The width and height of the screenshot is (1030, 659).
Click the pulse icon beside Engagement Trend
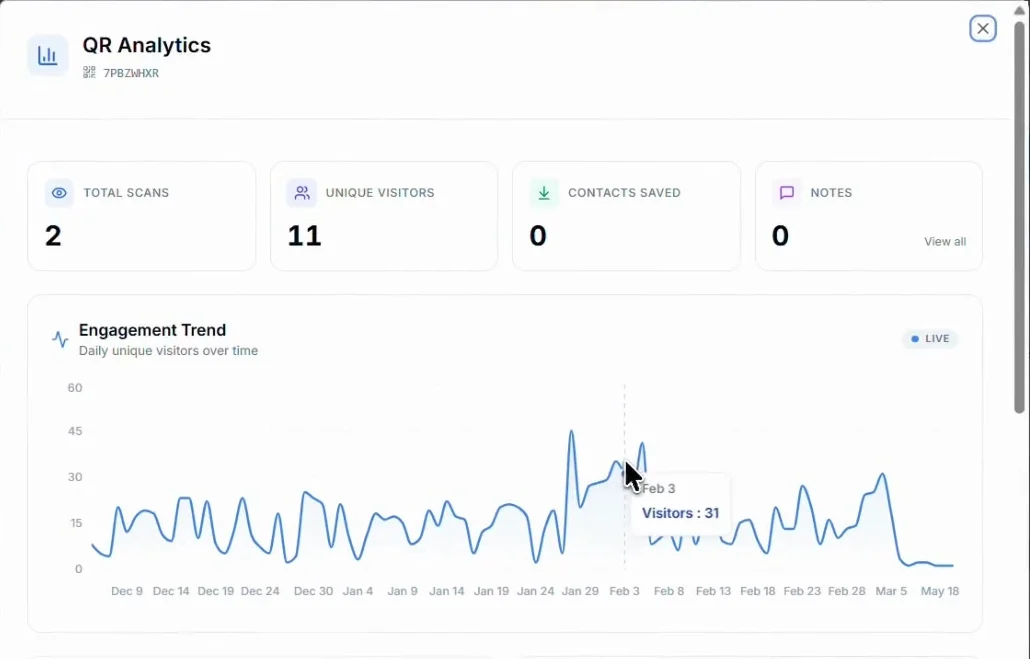click(x=60, y=339)
